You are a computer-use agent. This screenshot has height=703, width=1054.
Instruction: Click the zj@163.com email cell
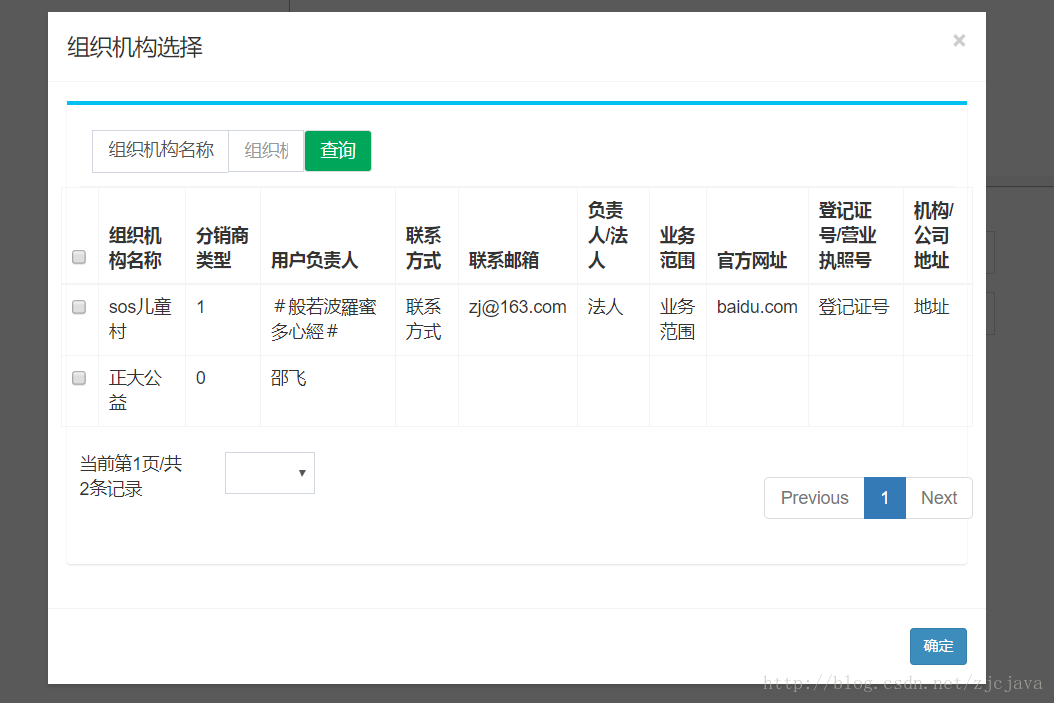point(518,319)
